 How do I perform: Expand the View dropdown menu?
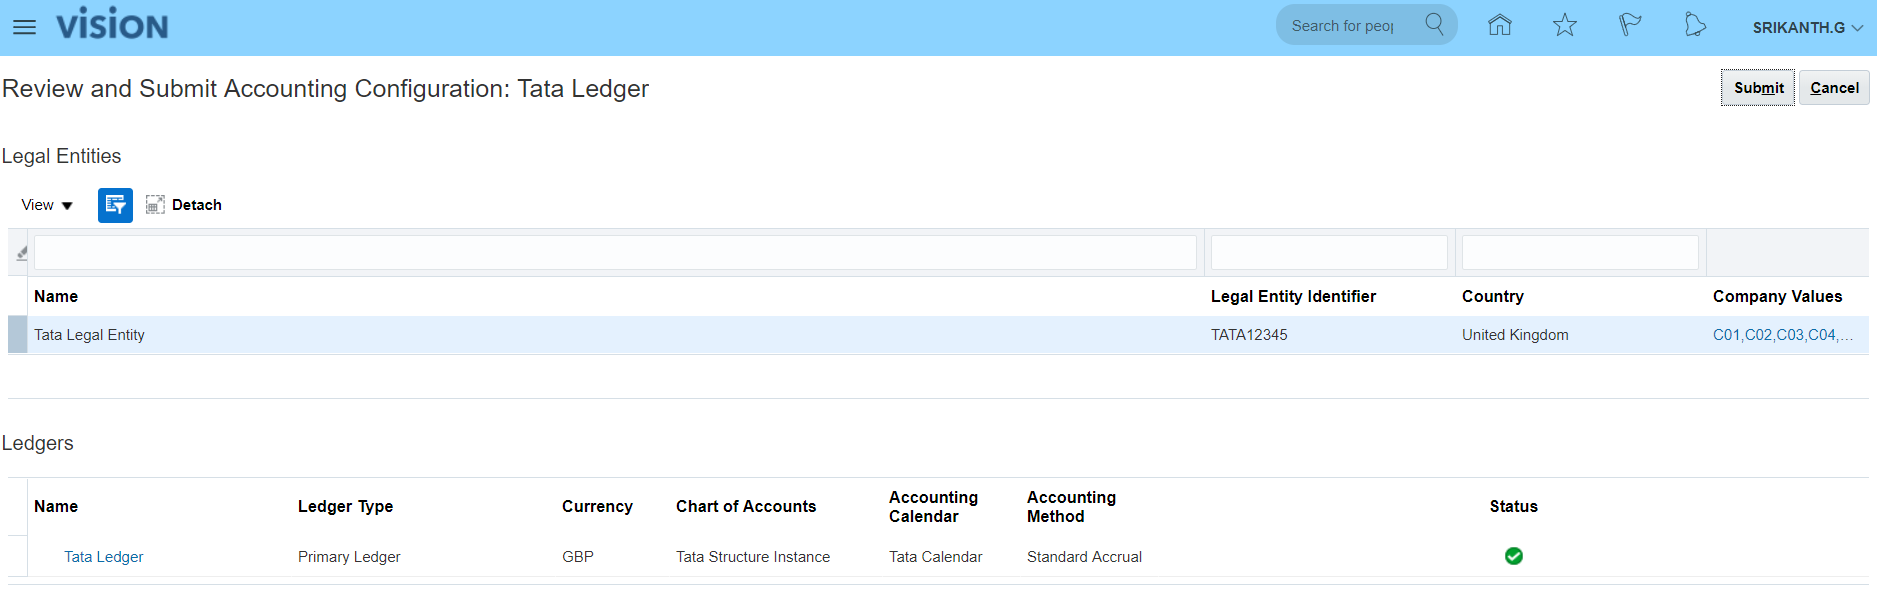(x=47, y=205)
